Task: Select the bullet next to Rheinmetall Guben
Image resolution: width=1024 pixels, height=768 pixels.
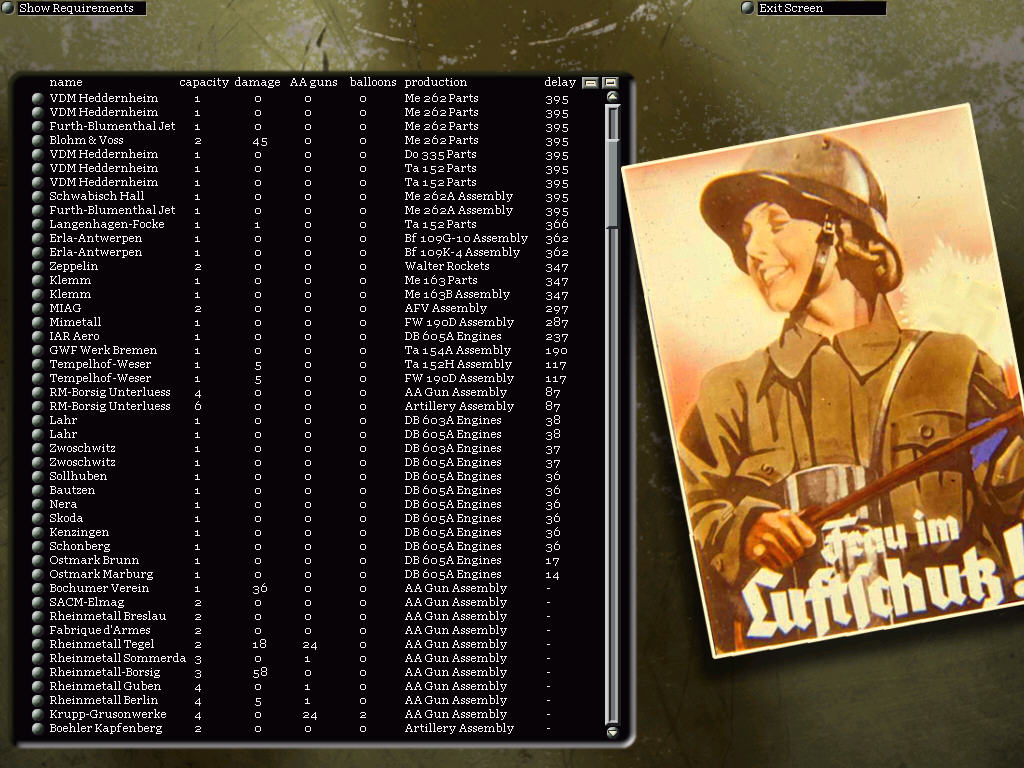Action: pyautogui.click(x=38, y=686)
